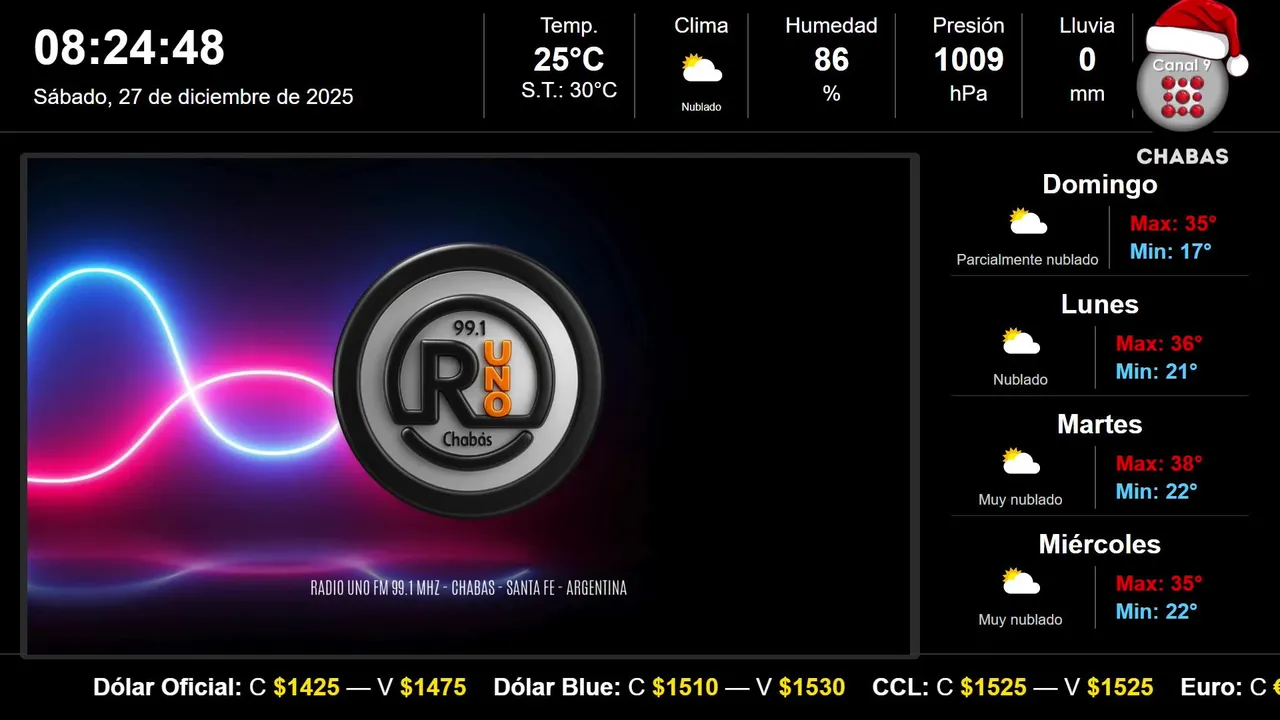Click the Humedad heading

tap(831, 26)
